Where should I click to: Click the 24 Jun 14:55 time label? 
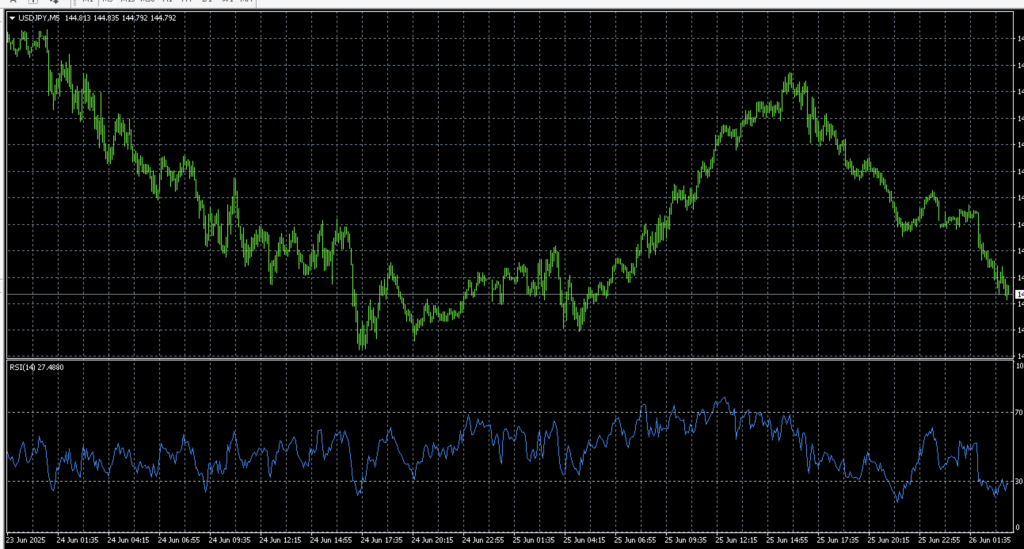click(332, 537)
